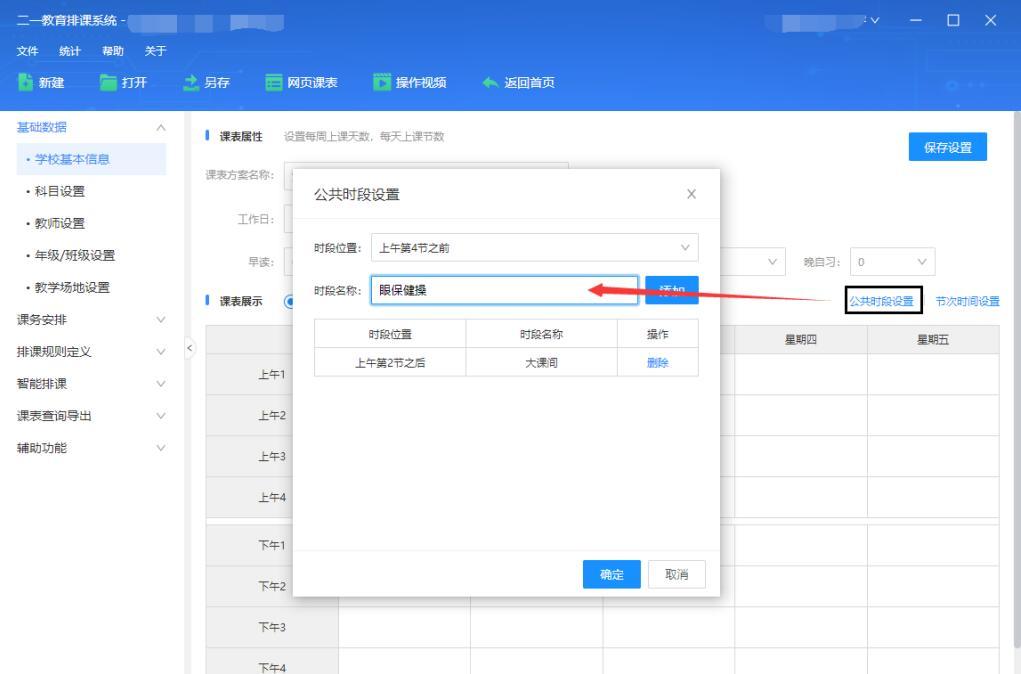Collapse the 基础数据 section
Image resolution: width=1021 pixels, height=674 pixels.
point(161,127)
